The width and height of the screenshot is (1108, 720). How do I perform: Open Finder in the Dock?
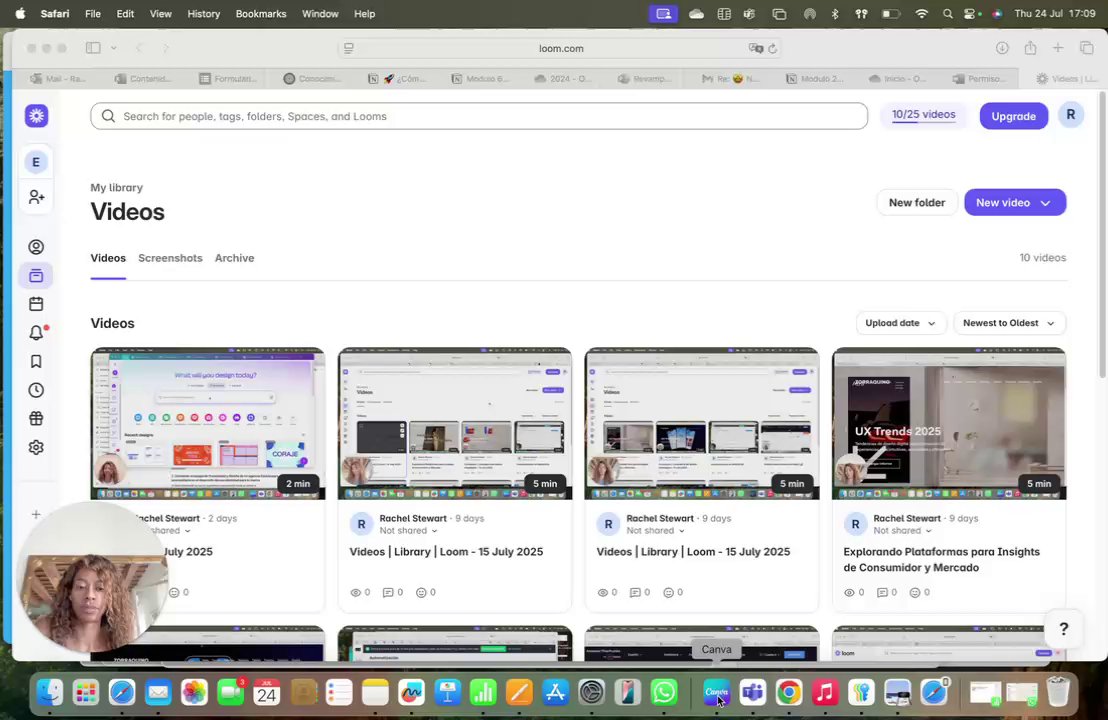pyautogui.click(x=49, y=692)
